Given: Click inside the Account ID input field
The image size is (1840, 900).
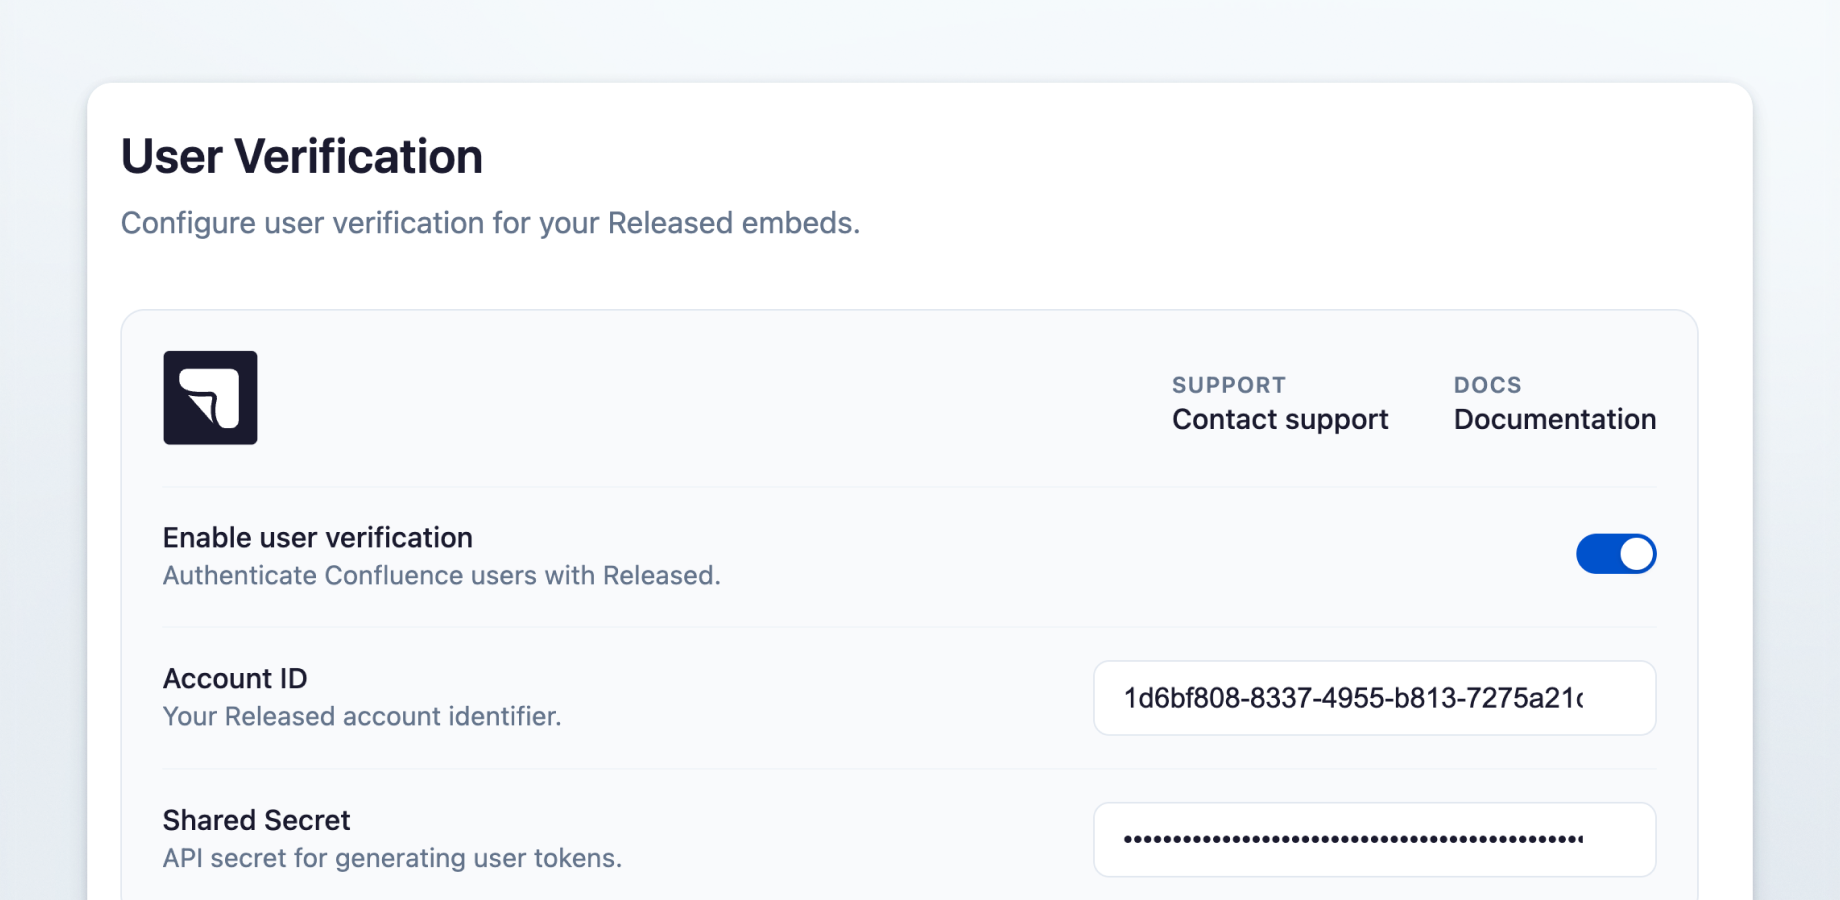Looking at the screenshot, I should (1374, 698).
